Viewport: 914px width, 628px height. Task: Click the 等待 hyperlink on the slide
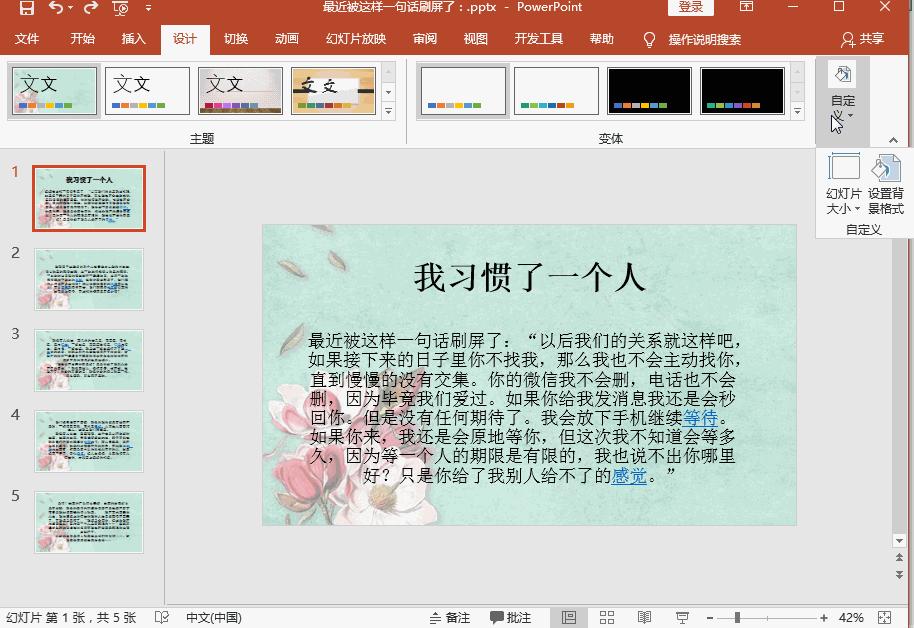pyautogui.click(x=701, y=417)
